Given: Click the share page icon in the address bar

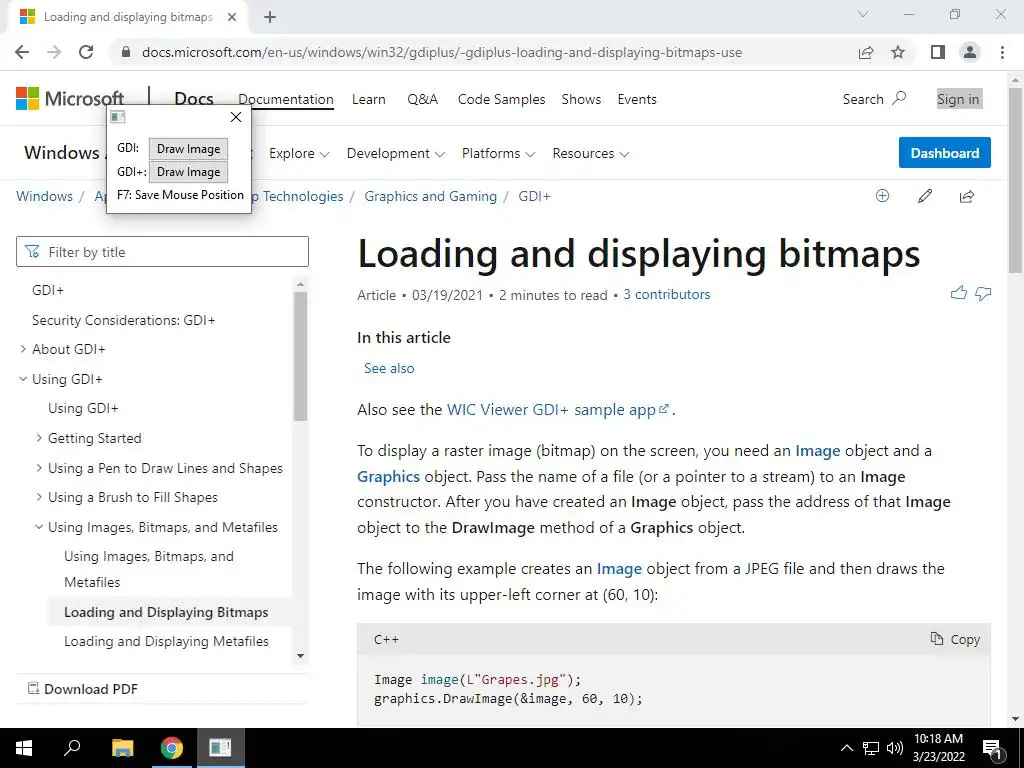Looking at the screenshot, I should (866, 52).
